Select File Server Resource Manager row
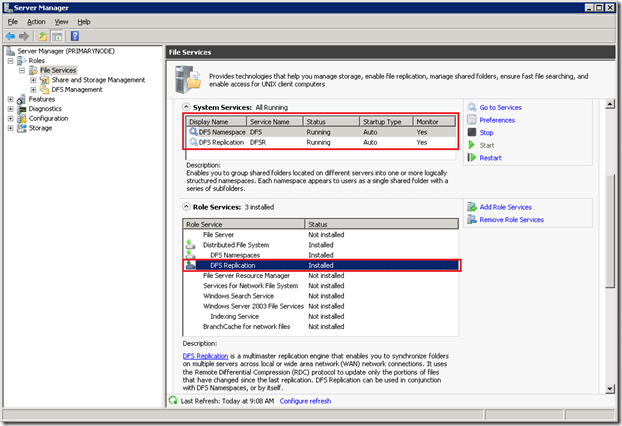The width and height of the screenshot is (622, 426). (321, 275)
